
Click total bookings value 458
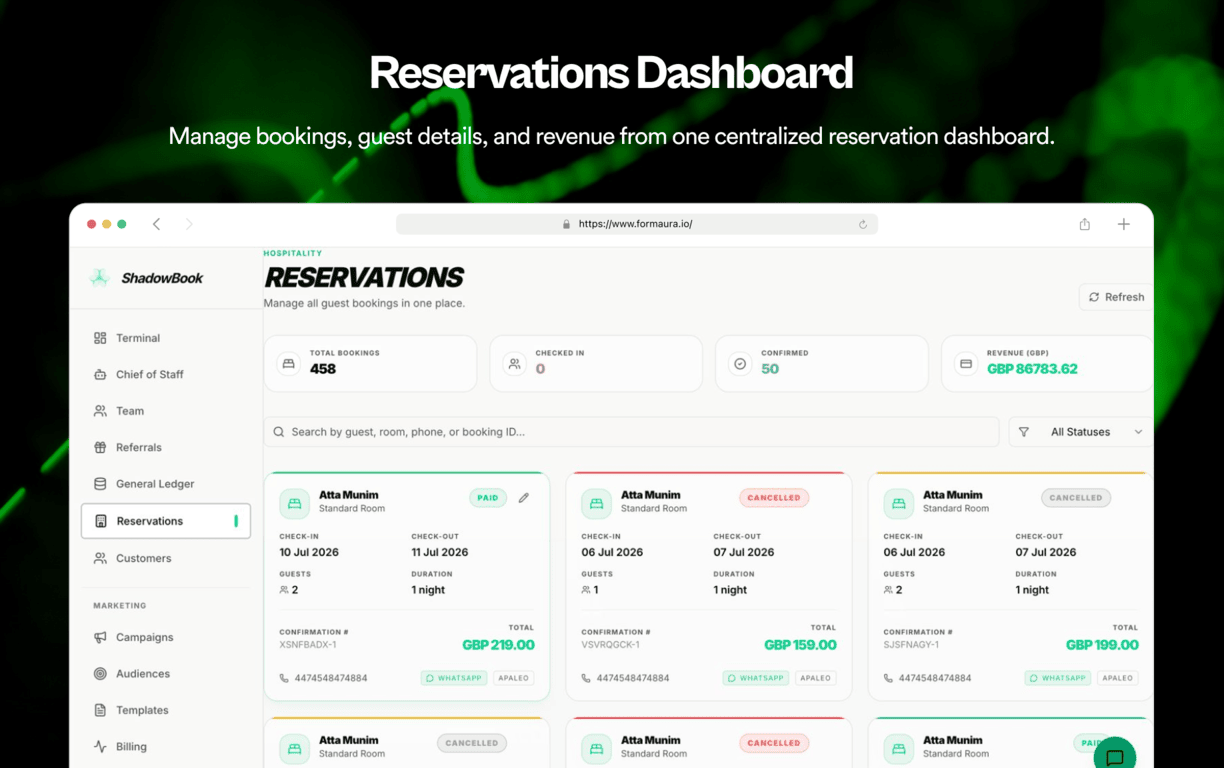pos(323,369)
